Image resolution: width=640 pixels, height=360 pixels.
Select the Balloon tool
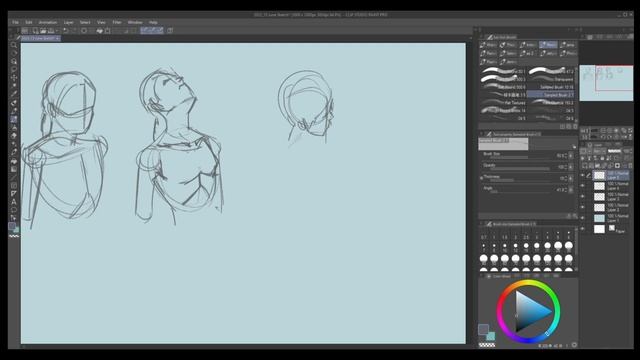[x=13, y=210]
